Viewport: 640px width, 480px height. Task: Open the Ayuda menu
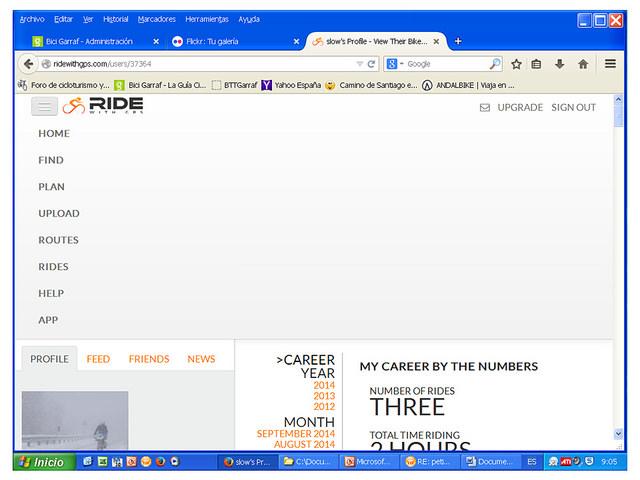[249, 19]
